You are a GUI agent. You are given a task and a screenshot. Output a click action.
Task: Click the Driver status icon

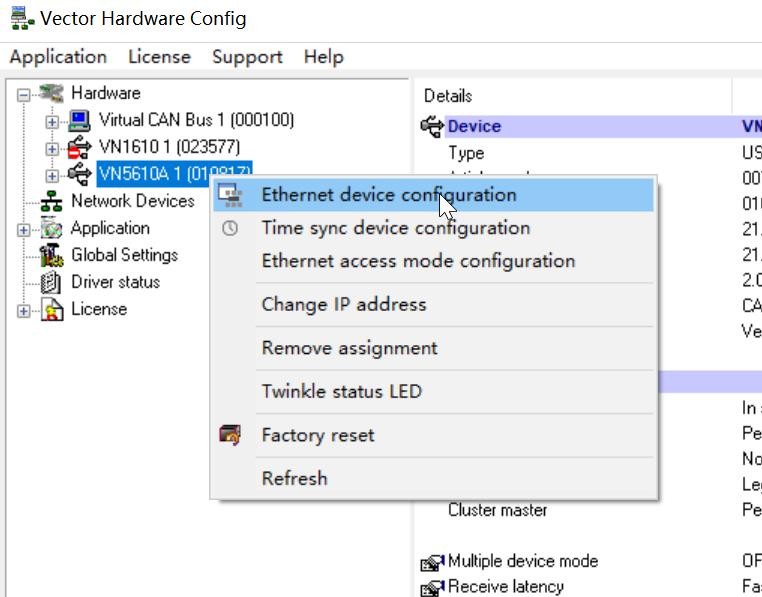tap(51, 283)
